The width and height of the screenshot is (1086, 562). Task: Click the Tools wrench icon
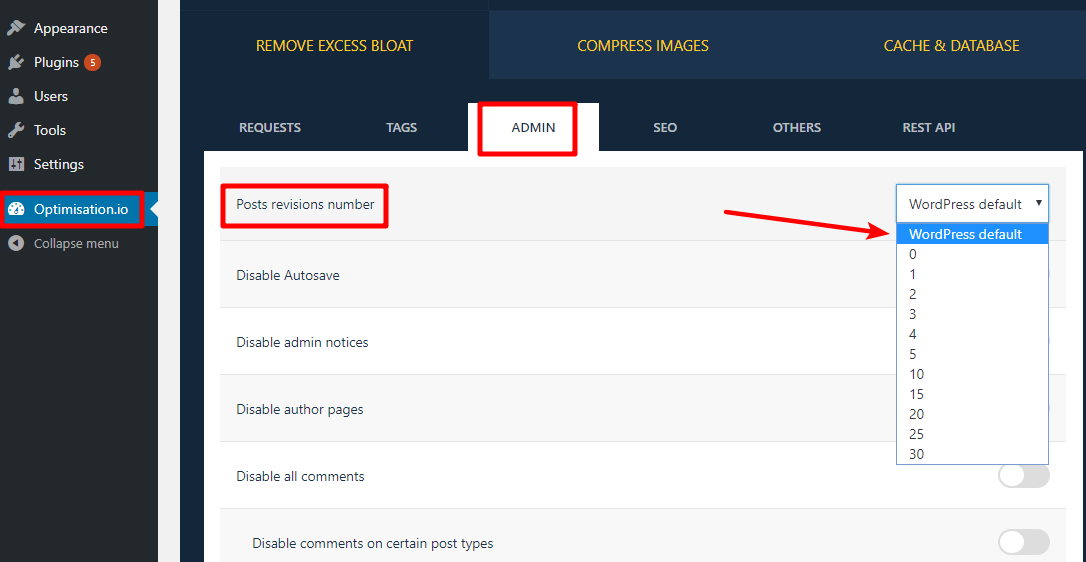[16, 130]
